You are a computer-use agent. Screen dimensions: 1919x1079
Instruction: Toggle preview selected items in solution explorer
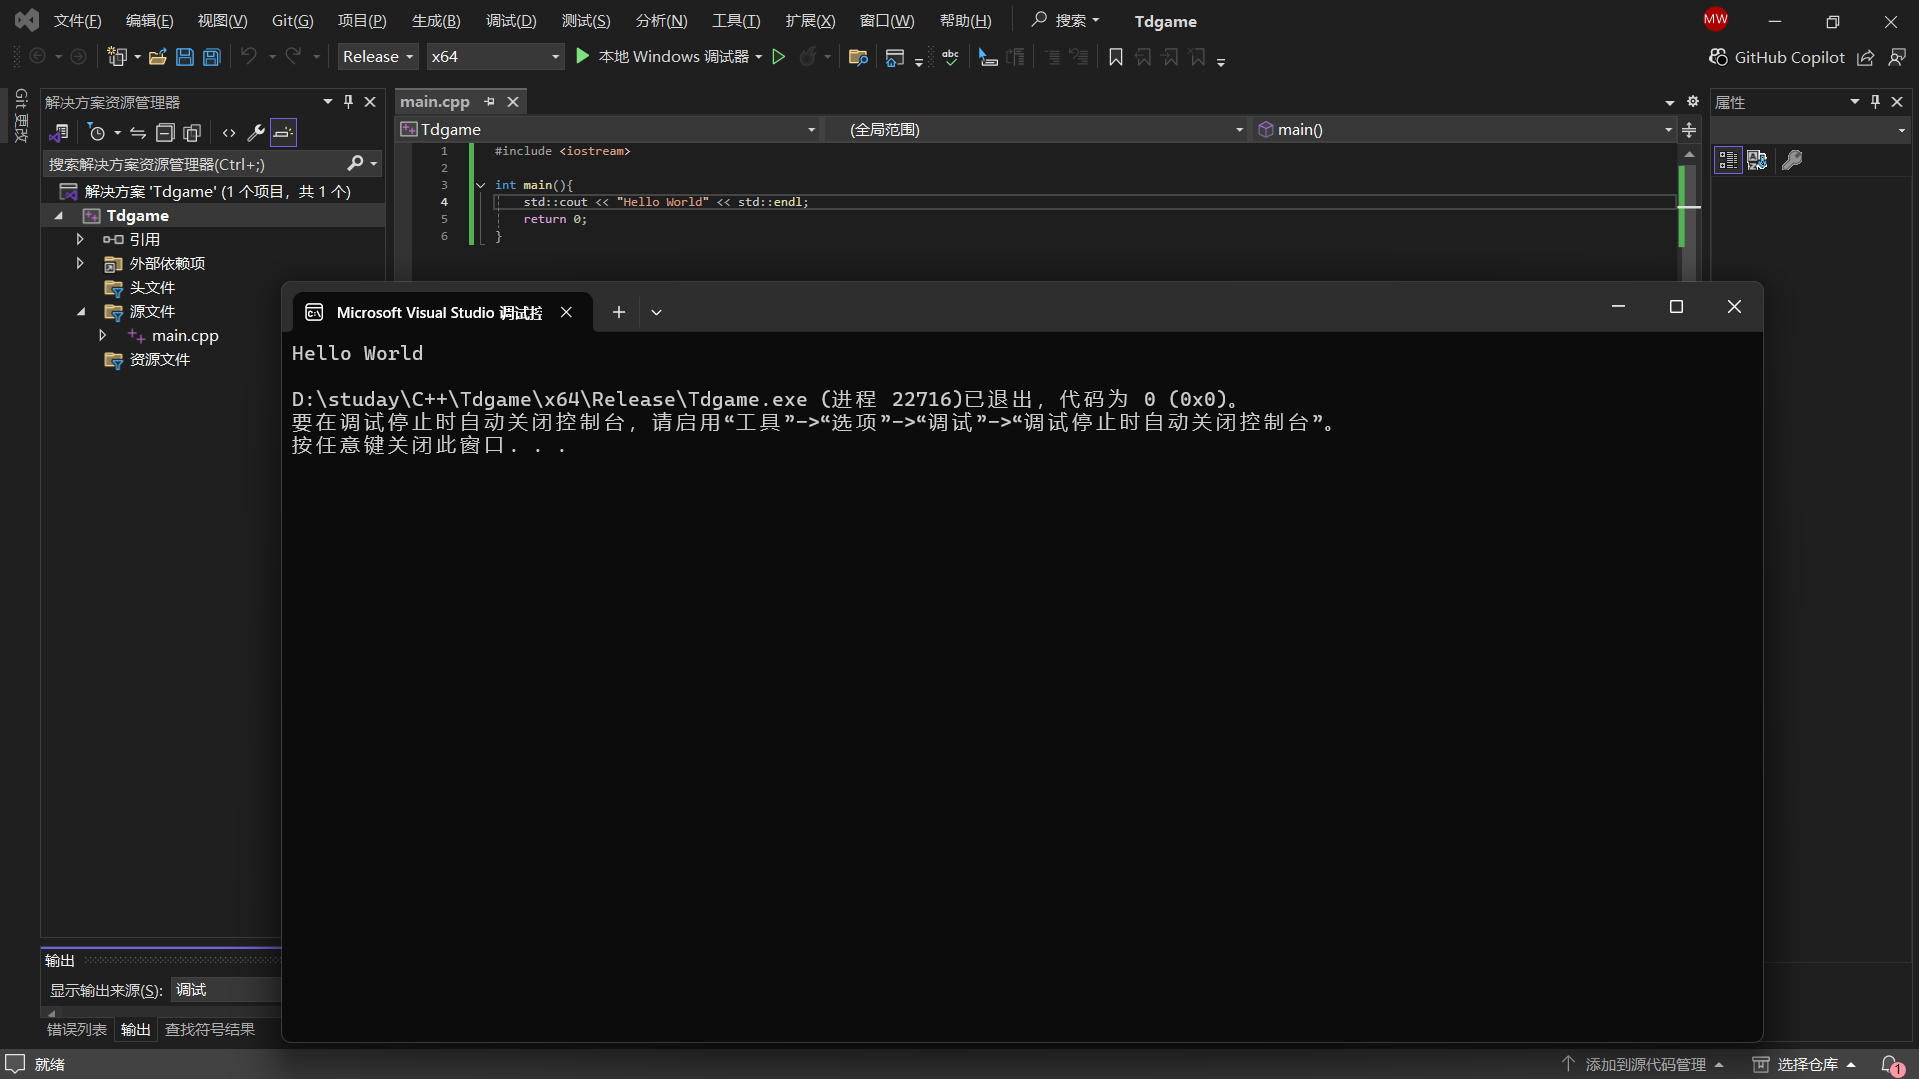(x=284, y=132)
